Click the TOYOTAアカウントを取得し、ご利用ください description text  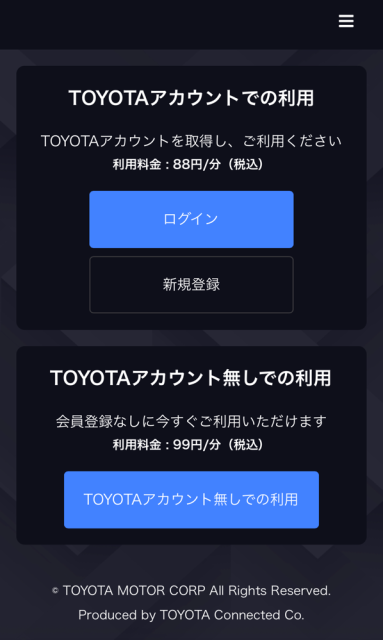tap(191, 141)
